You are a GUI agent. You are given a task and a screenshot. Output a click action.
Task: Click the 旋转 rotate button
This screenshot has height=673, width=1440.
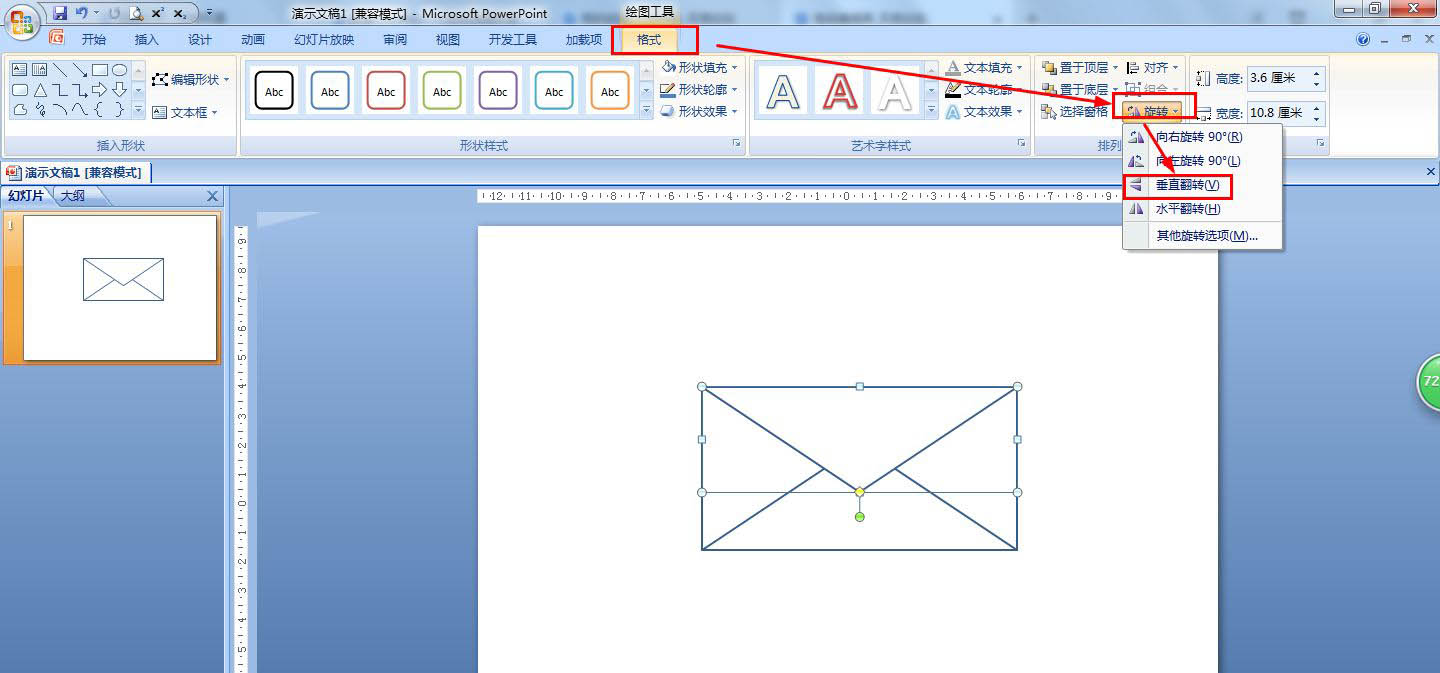point(1153,110)
